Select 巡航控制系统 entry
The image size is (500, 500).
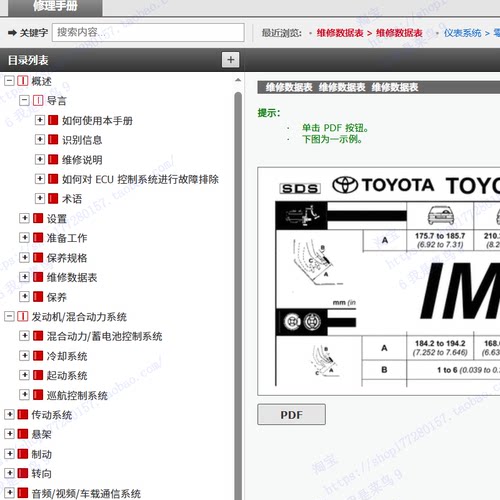[77, 396]
